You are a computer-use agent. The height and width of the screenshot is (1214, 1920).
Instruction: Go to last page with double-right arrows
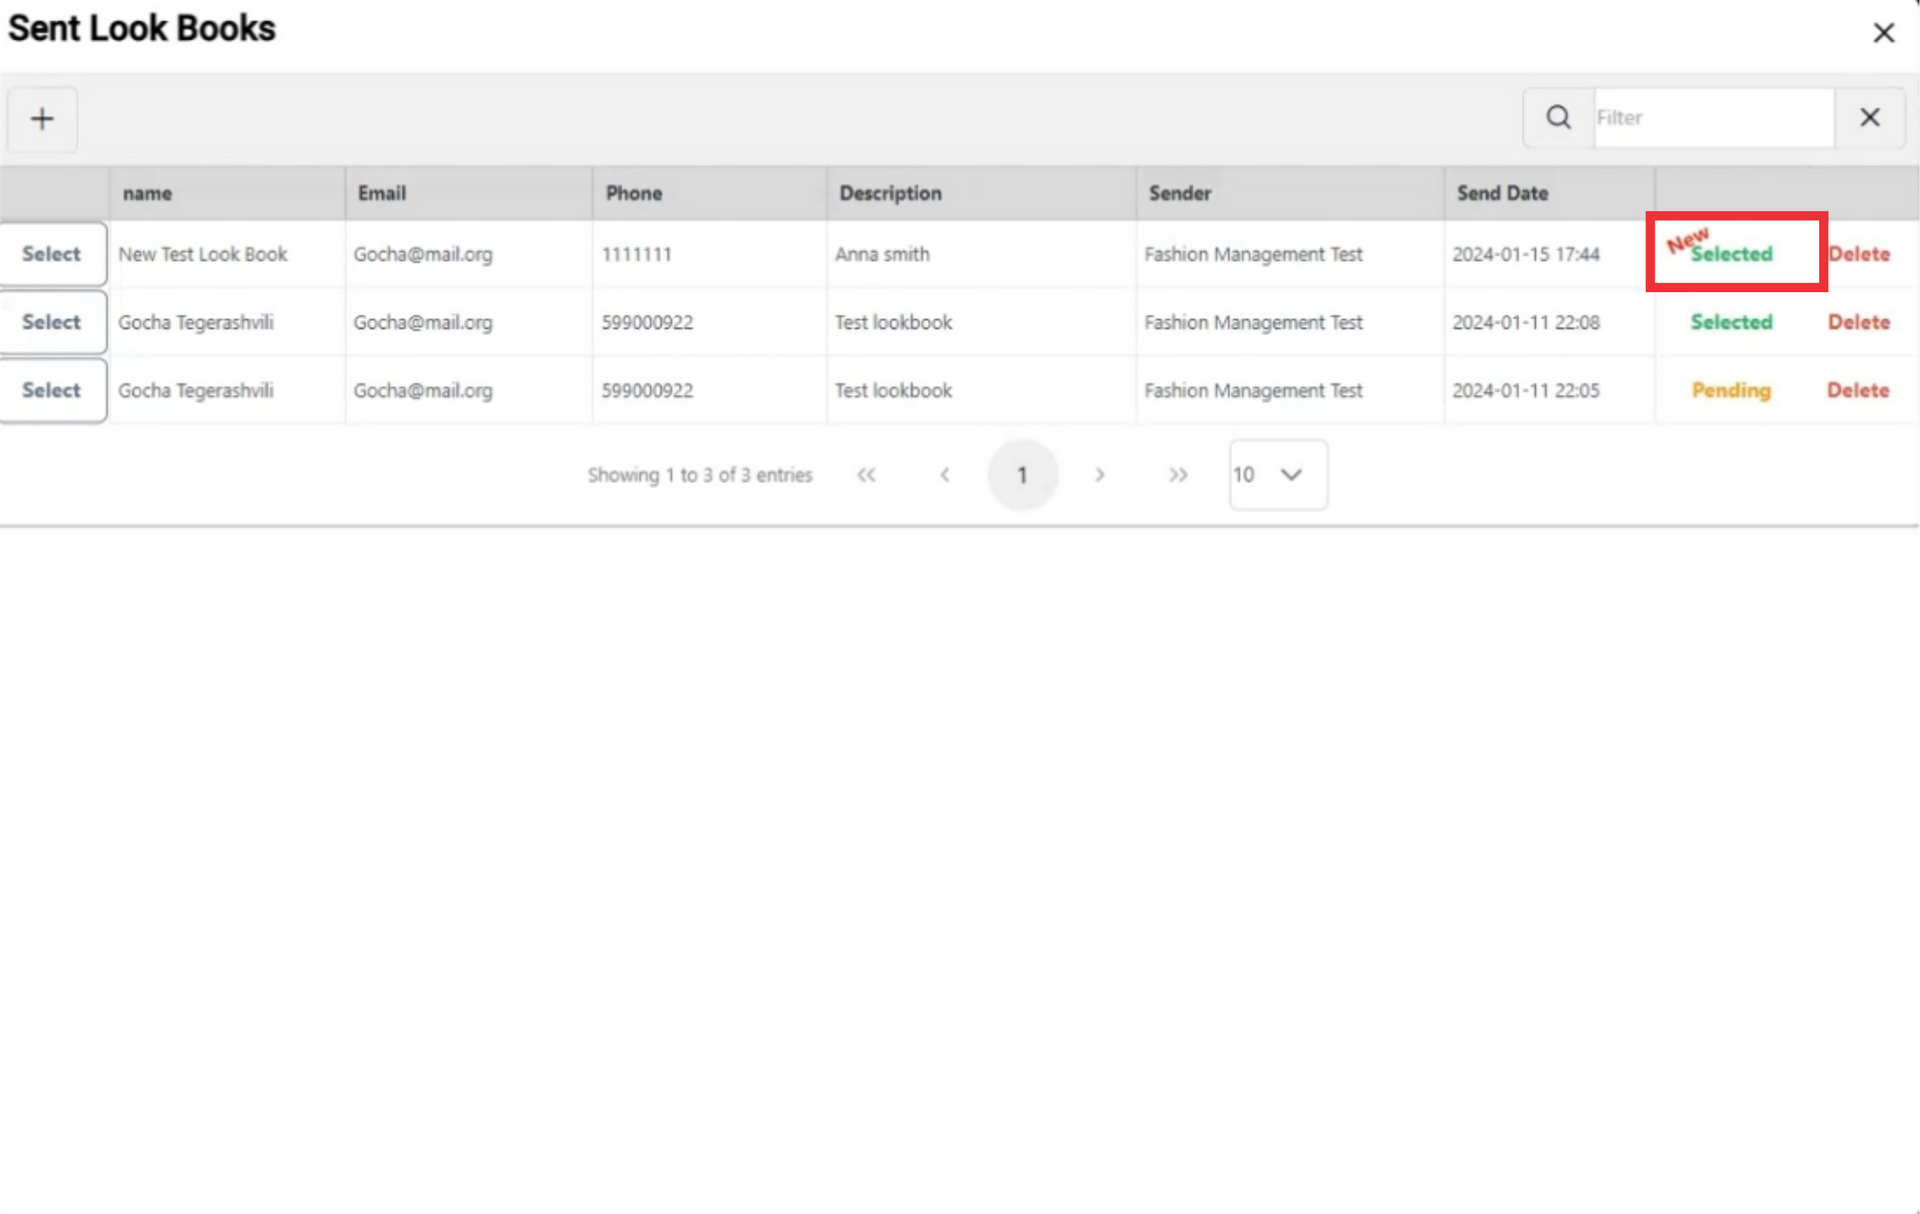[x=1178, y=475]
